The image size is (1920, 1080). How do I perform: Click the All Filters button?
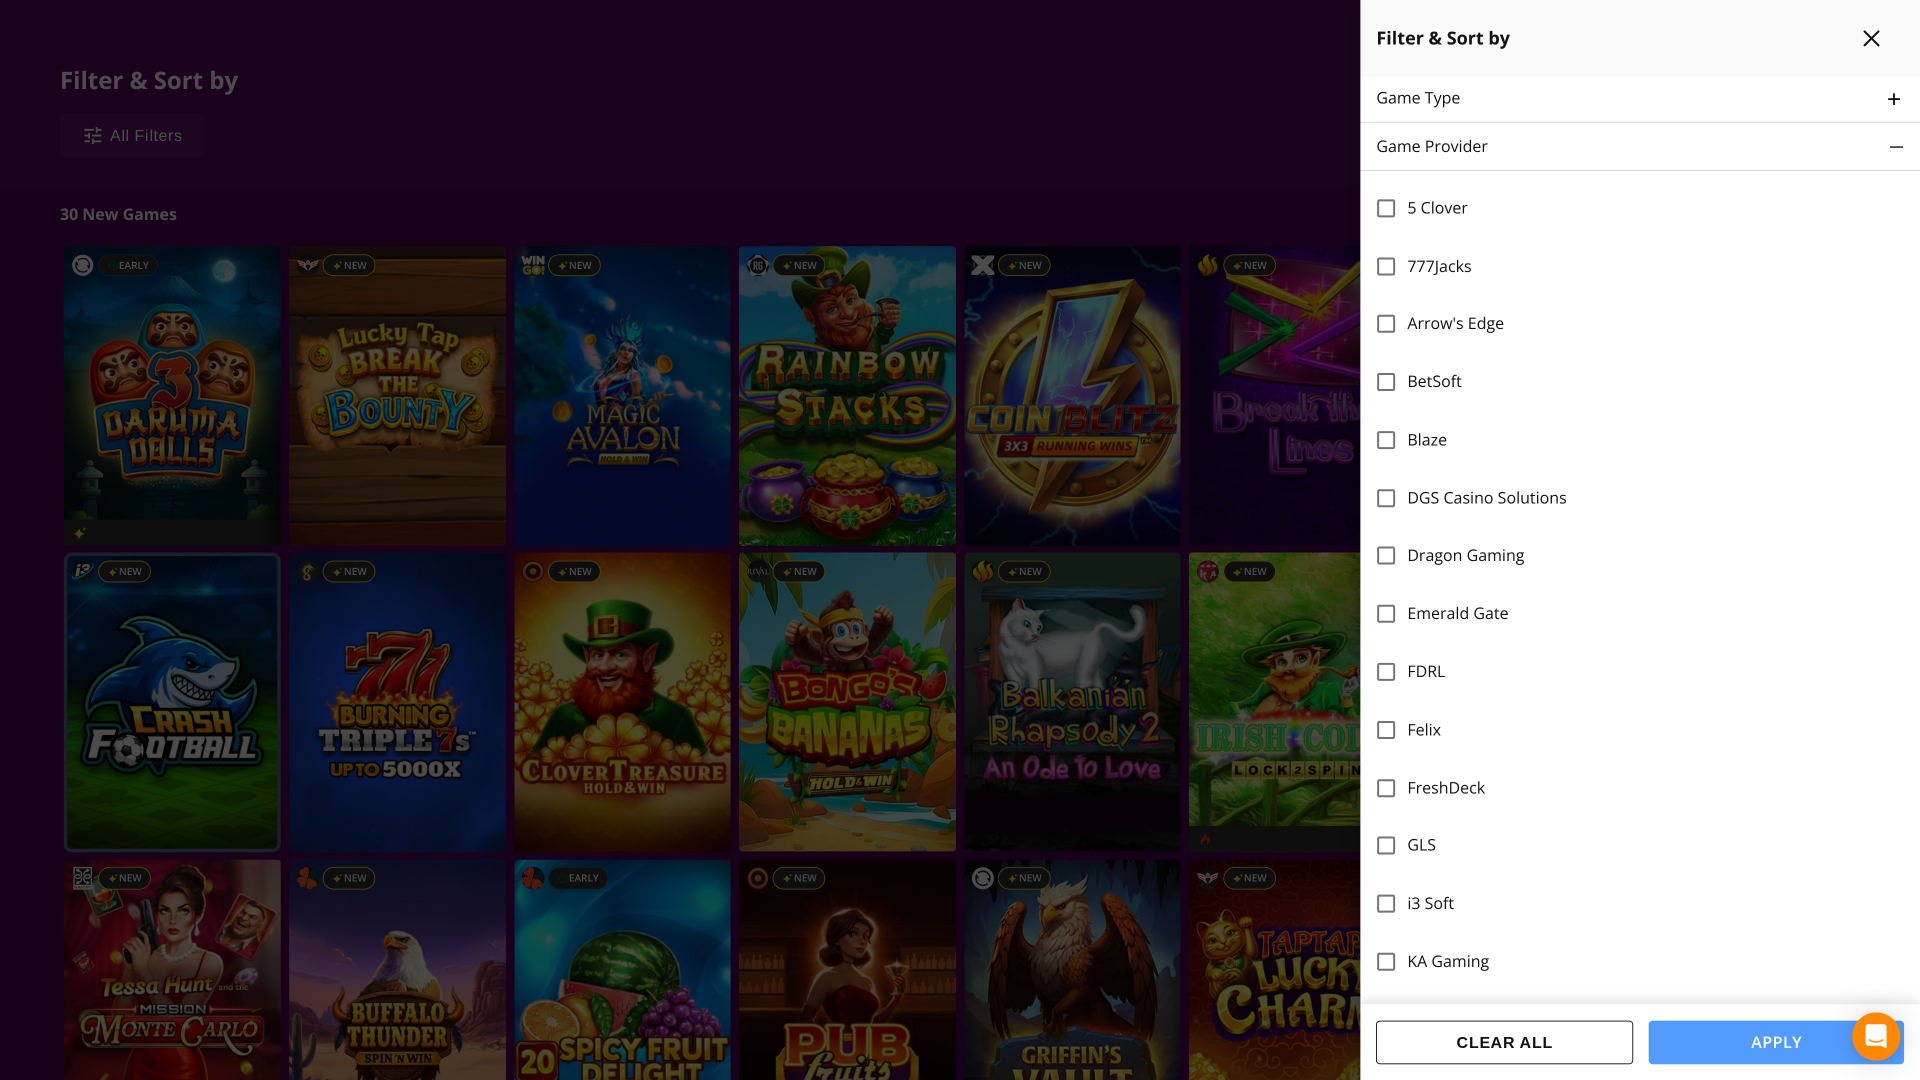point(131,135)
